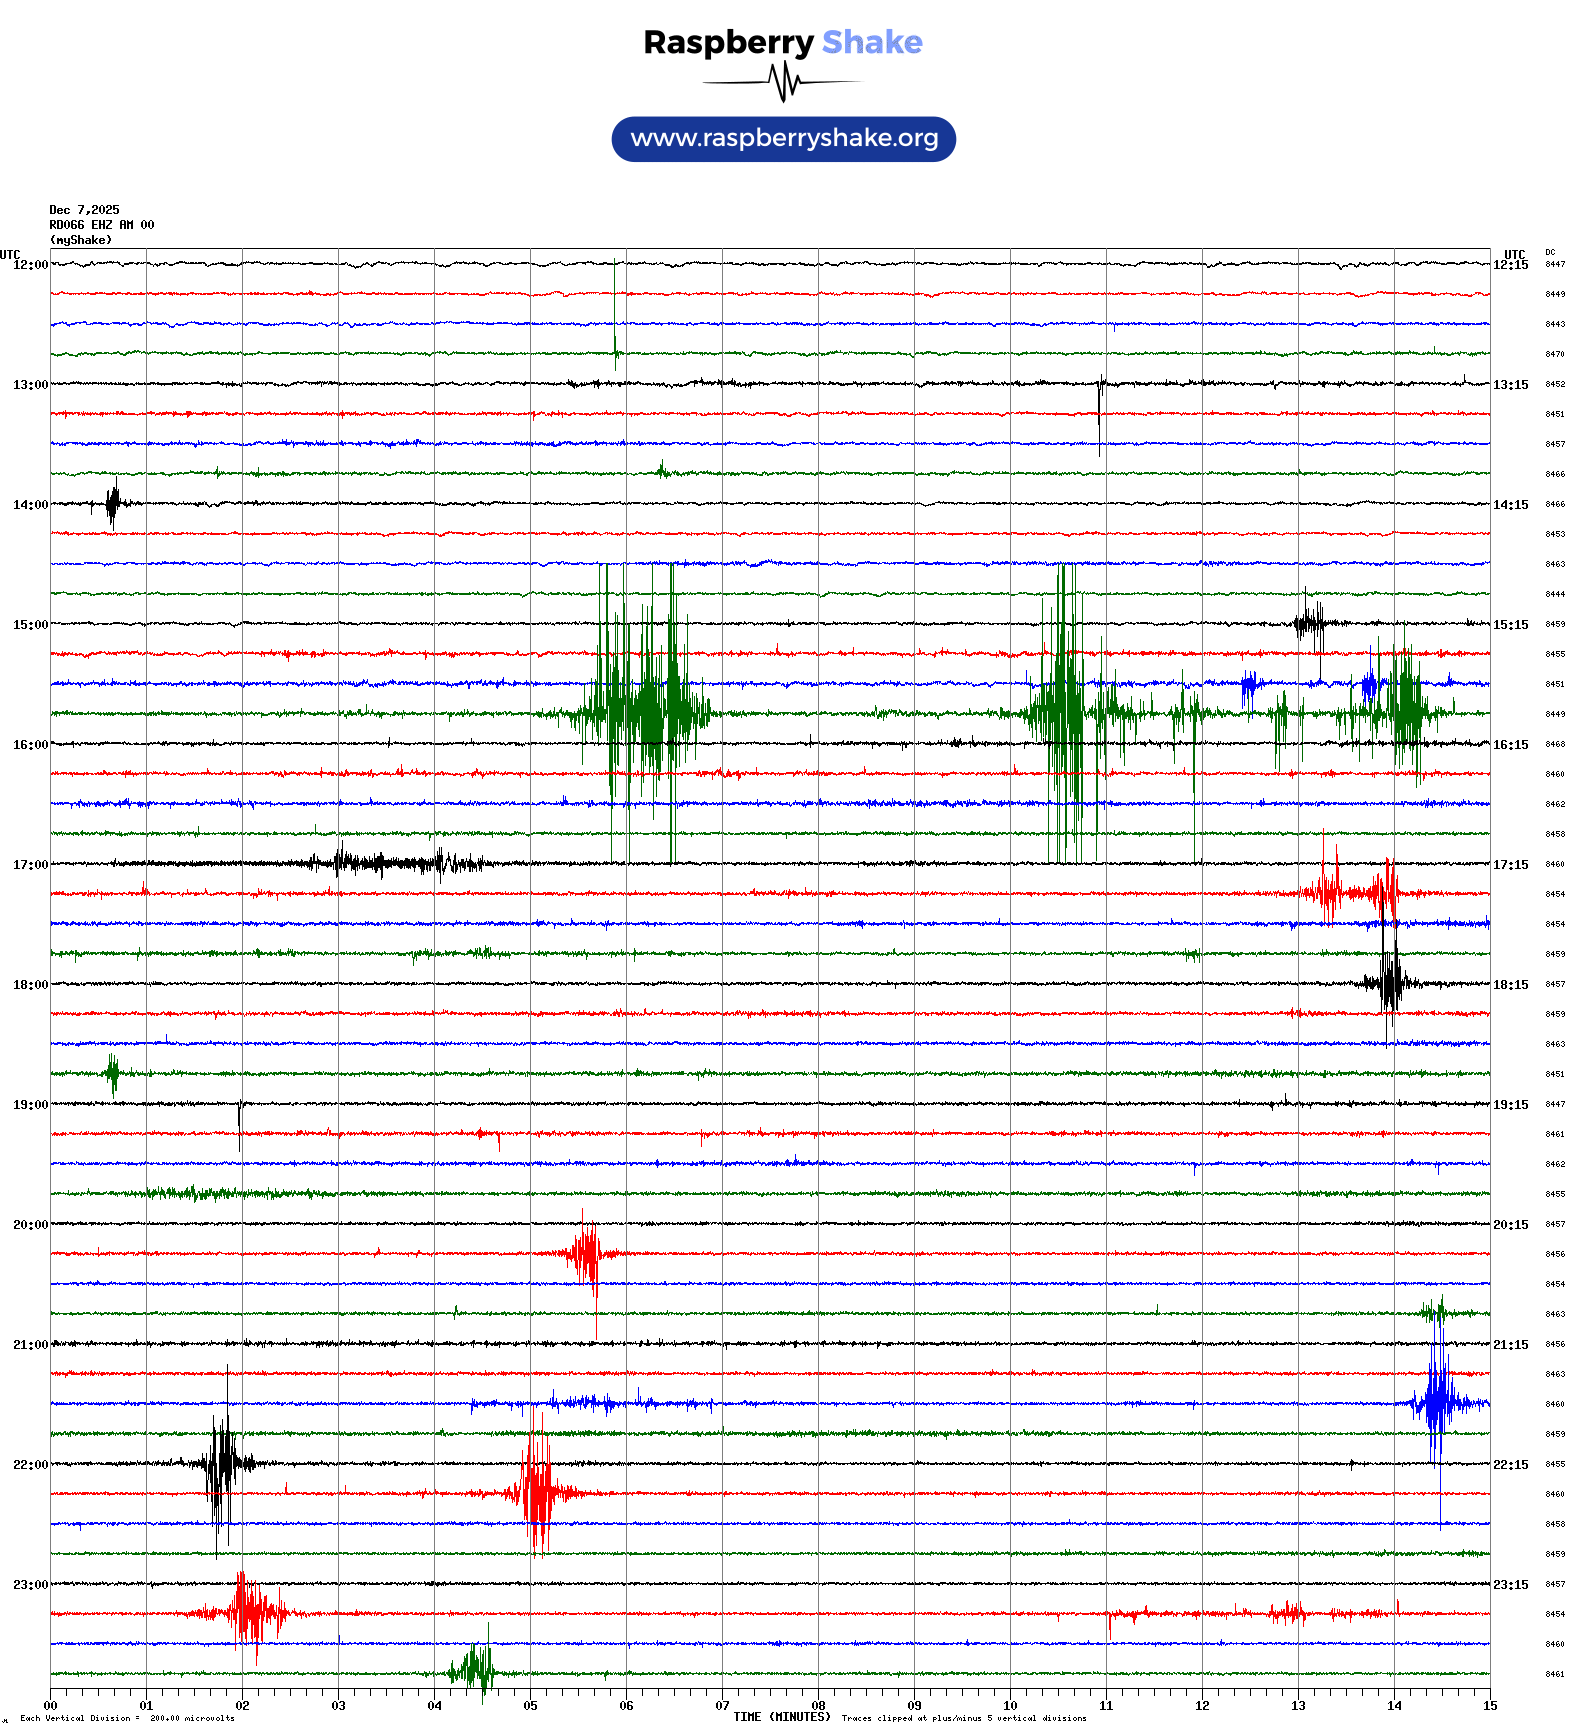This screenshot has width=1570, height=1732.
Task: Click minute marker 08 on bottom axis
Action: (818, 1706)
